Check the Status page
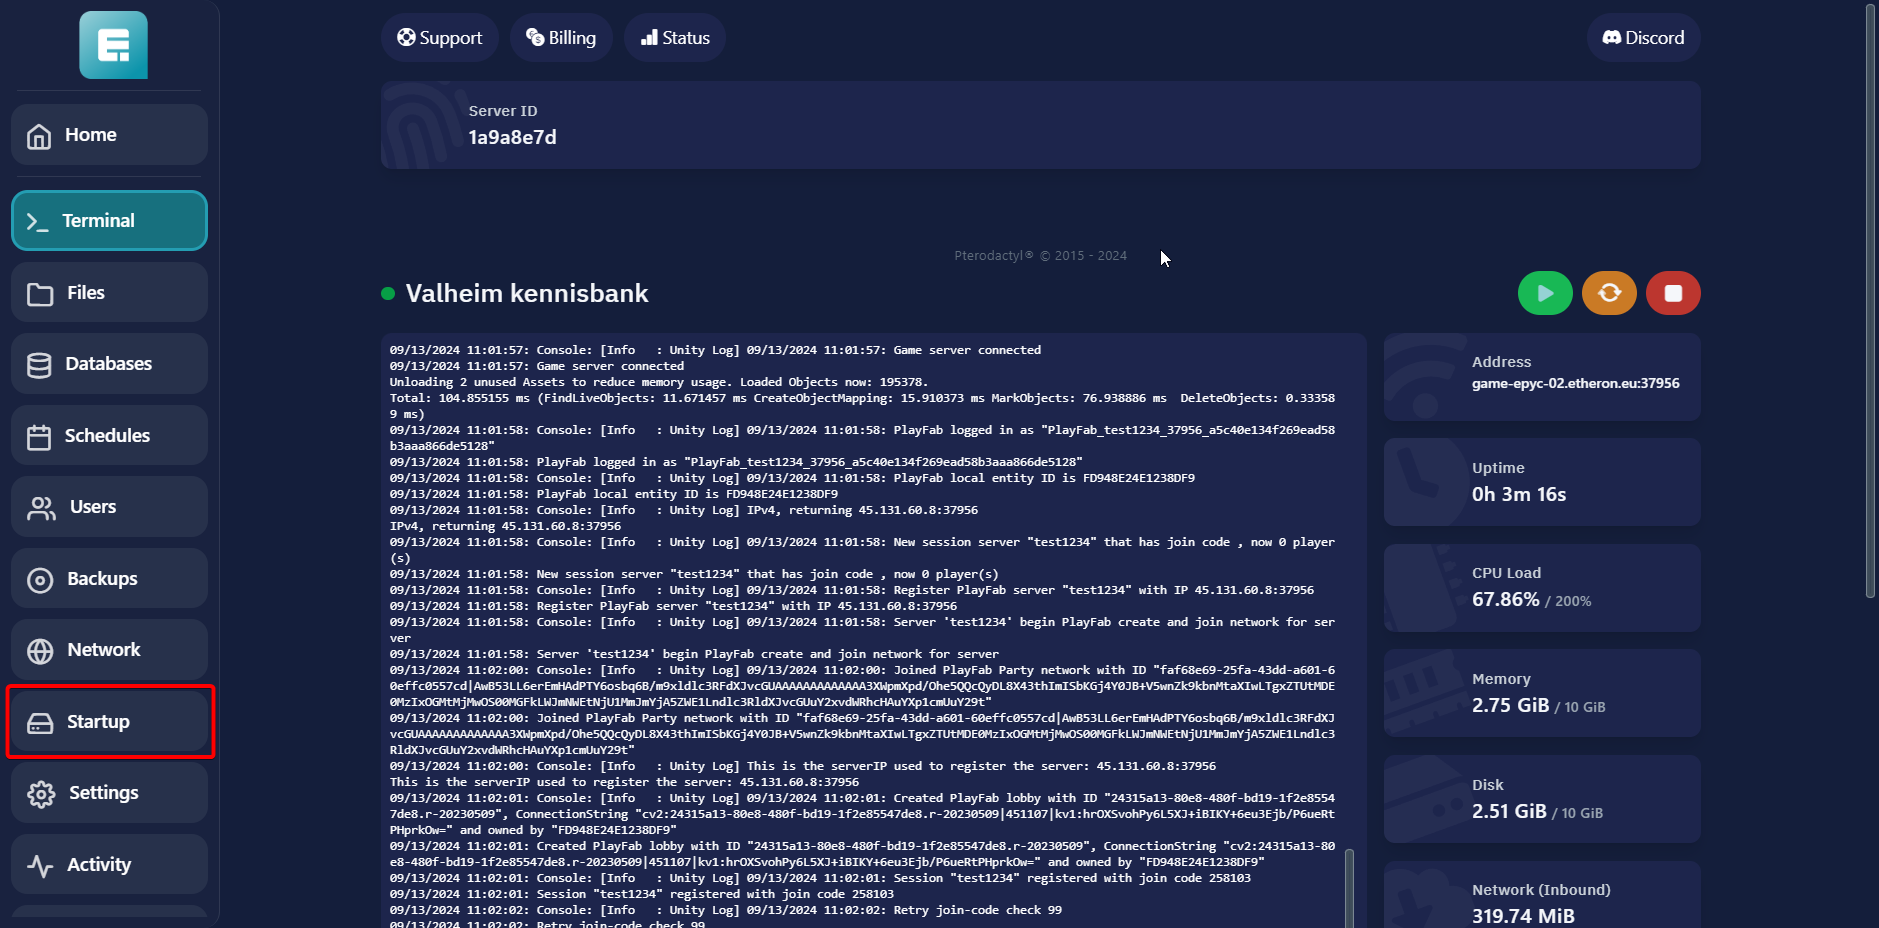 point(675,38)
